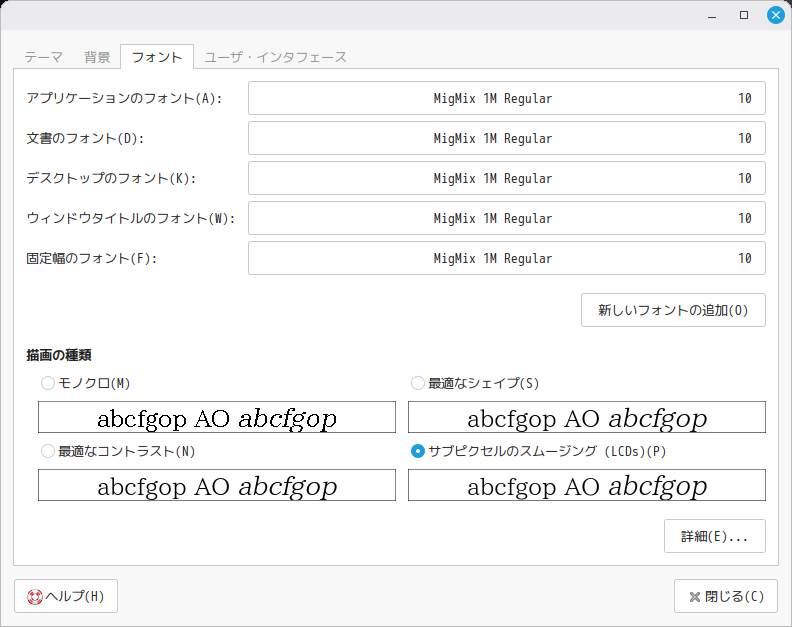Switch to the 背景 tab
The image size is (792, 627).
[x=97, y=57]
